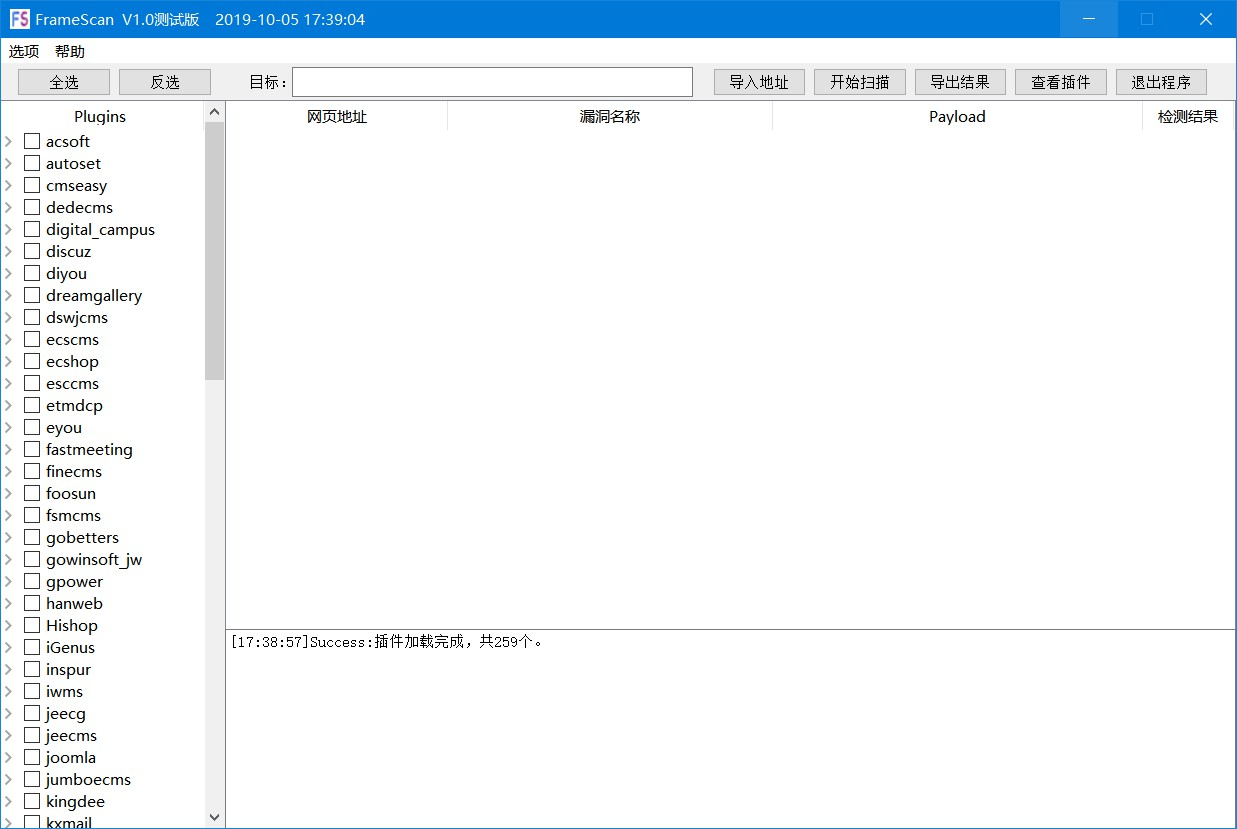Expand the fastmeeting tree node
The image size is (1237, 829).
tap(9, 449)
